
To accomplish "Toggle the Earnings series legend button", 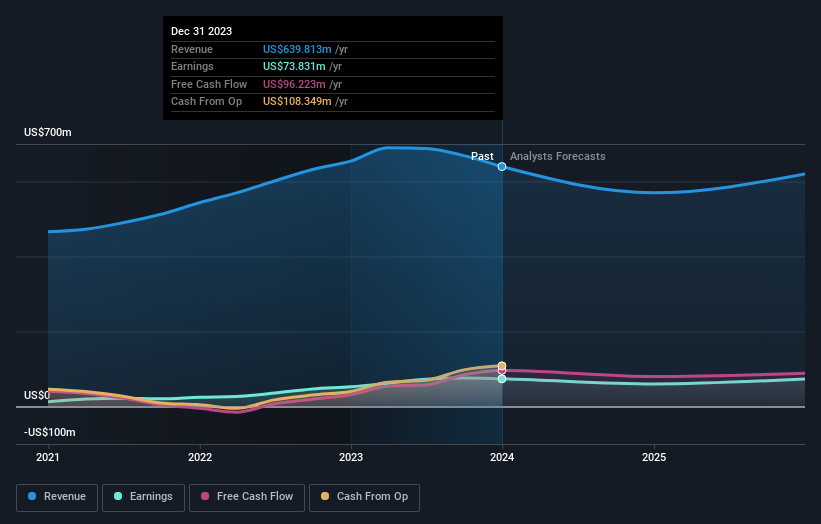I will click(143, 497).
